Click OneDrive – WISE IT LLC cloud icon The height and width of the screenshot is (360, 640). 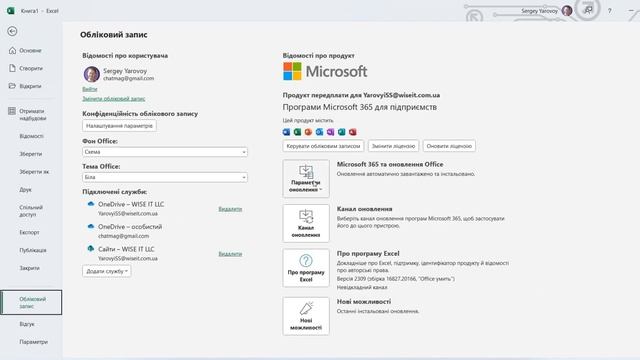click(x=91, y=204)
